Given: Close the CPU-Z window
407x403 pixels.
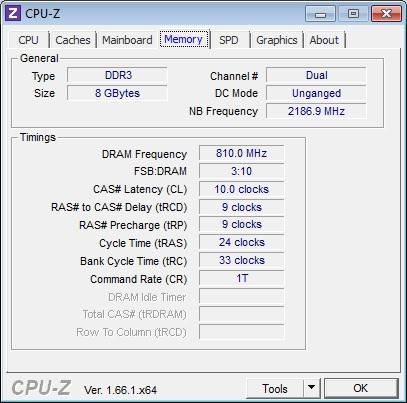Looking at the screenshot, I should coord(386,14).
